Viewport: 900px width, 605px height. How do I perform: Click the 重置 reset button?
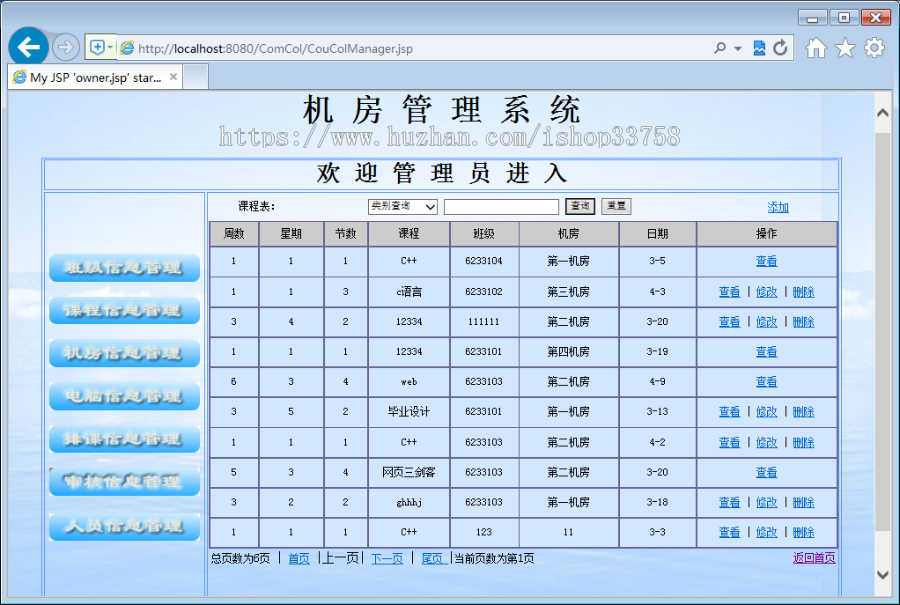point(615,206)
